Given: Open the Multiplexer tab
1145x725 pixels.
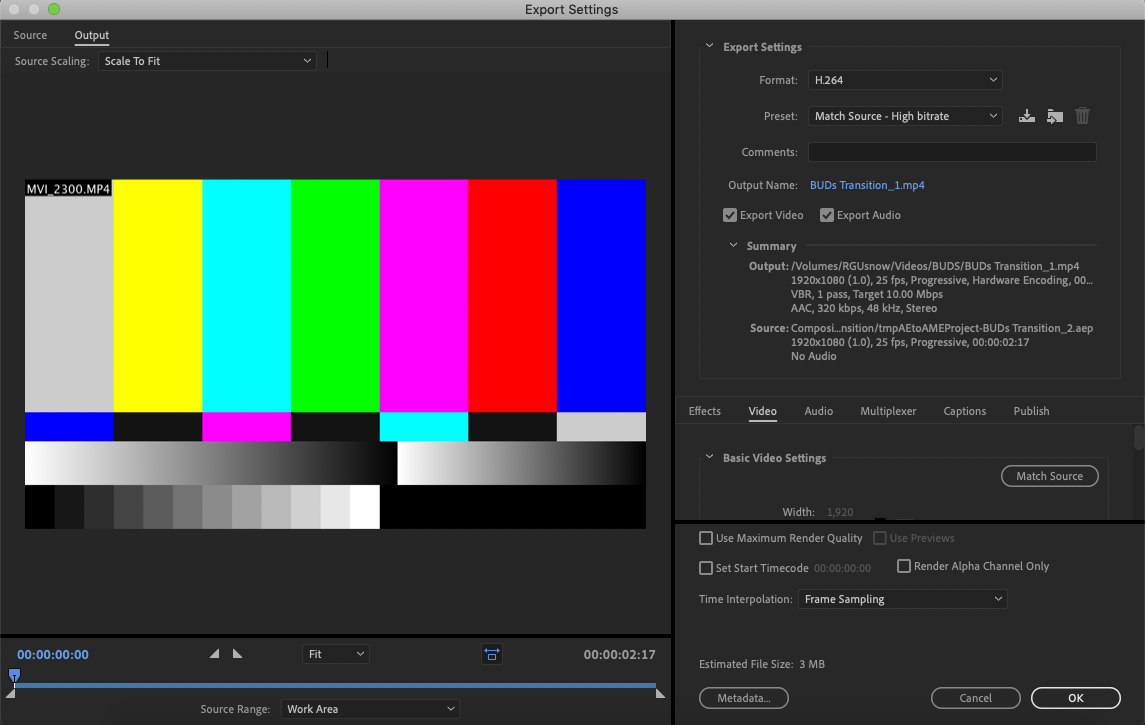Looking at the screenshot, I should click(x=888, y=411).
